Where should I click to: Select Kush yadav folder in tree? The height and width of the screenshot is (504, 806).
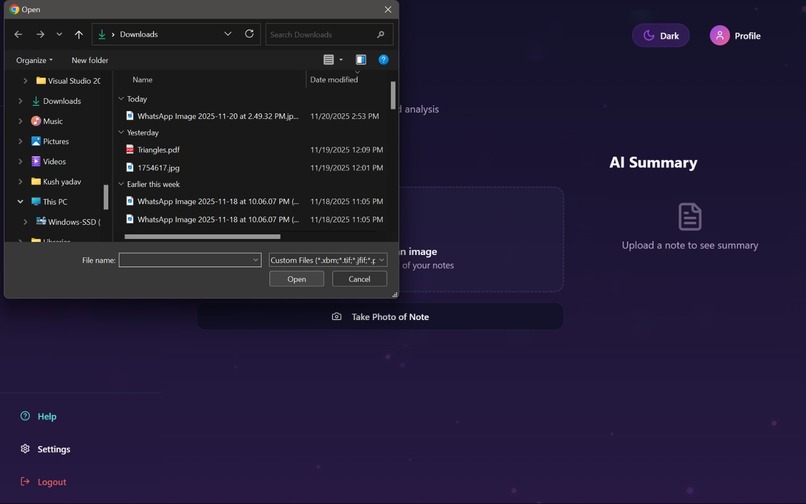pos(56,182)
